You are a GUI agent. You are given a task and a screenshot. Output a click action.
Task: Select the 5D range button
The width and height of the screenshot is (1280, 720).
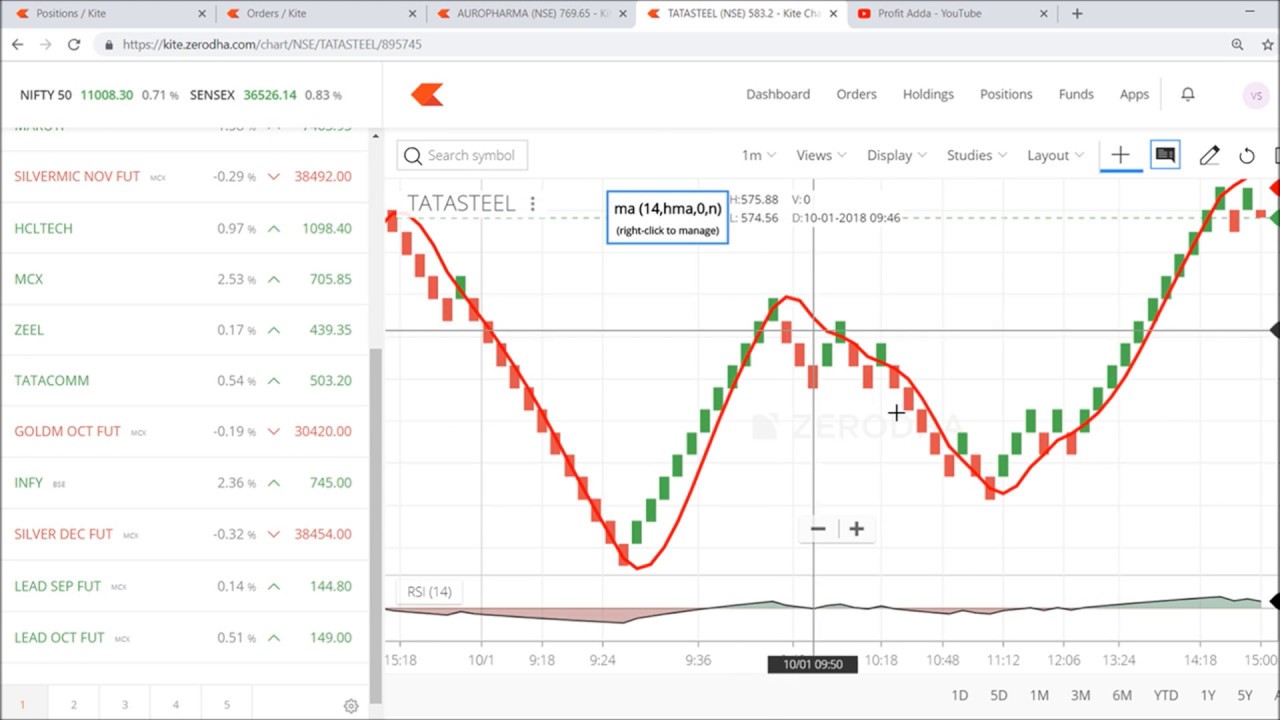point(998,695)
